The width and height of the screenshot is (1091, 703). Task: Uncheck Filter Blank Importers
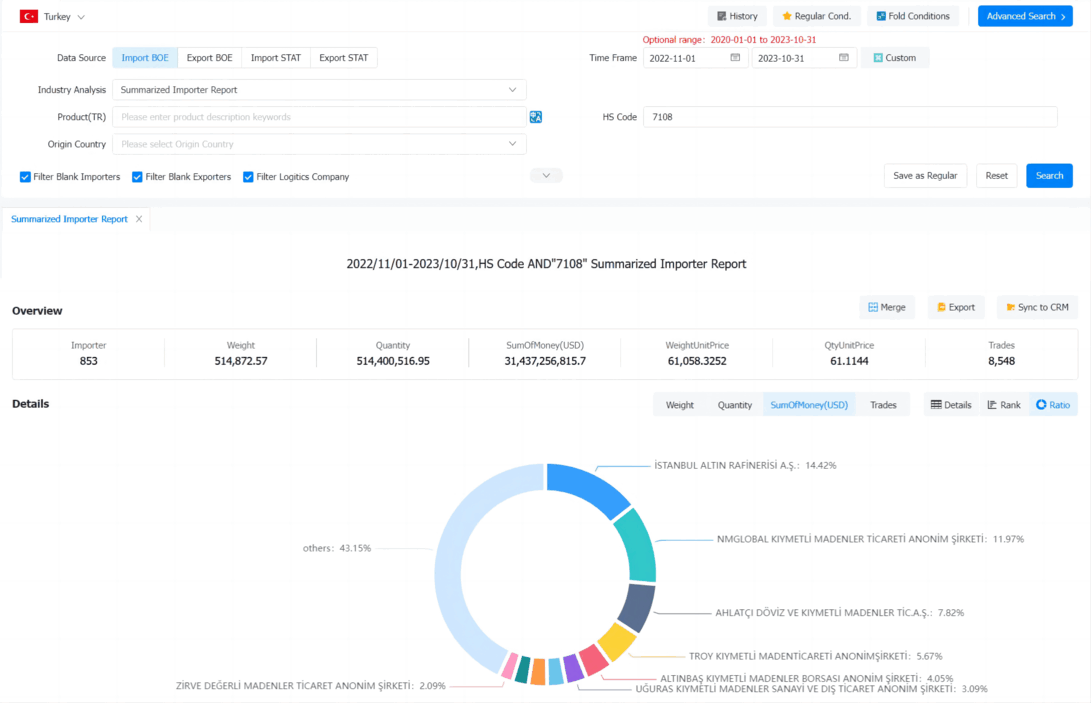(x=25, y=177)
